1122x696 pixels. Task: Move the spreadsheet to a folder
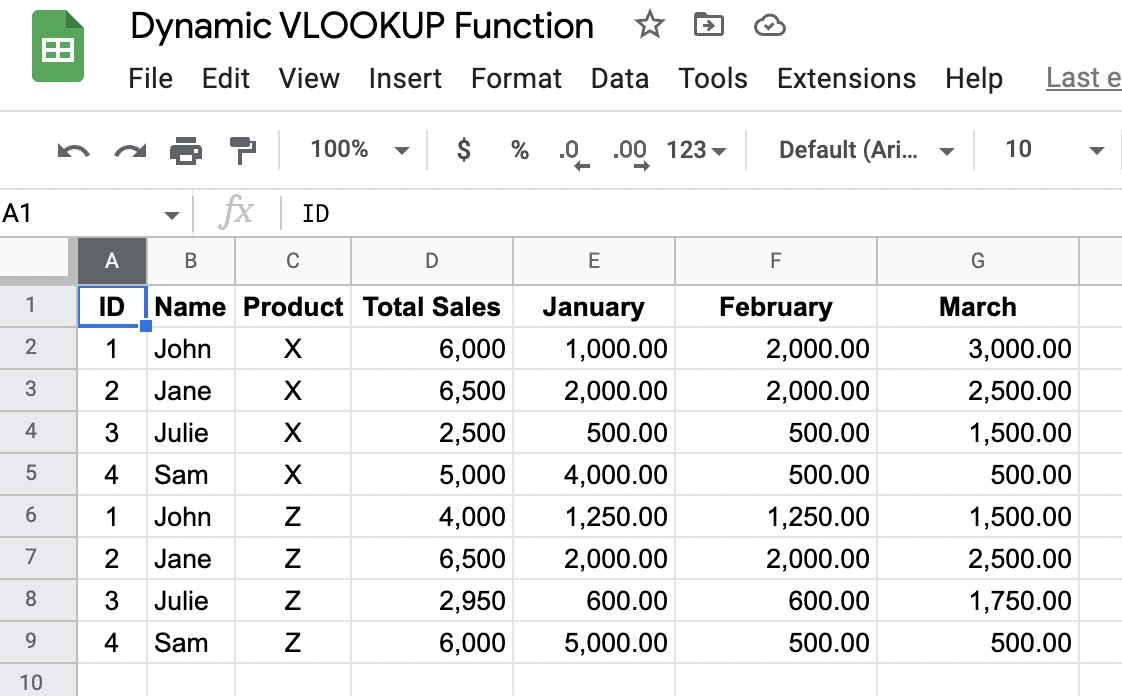tap(709, 26)
